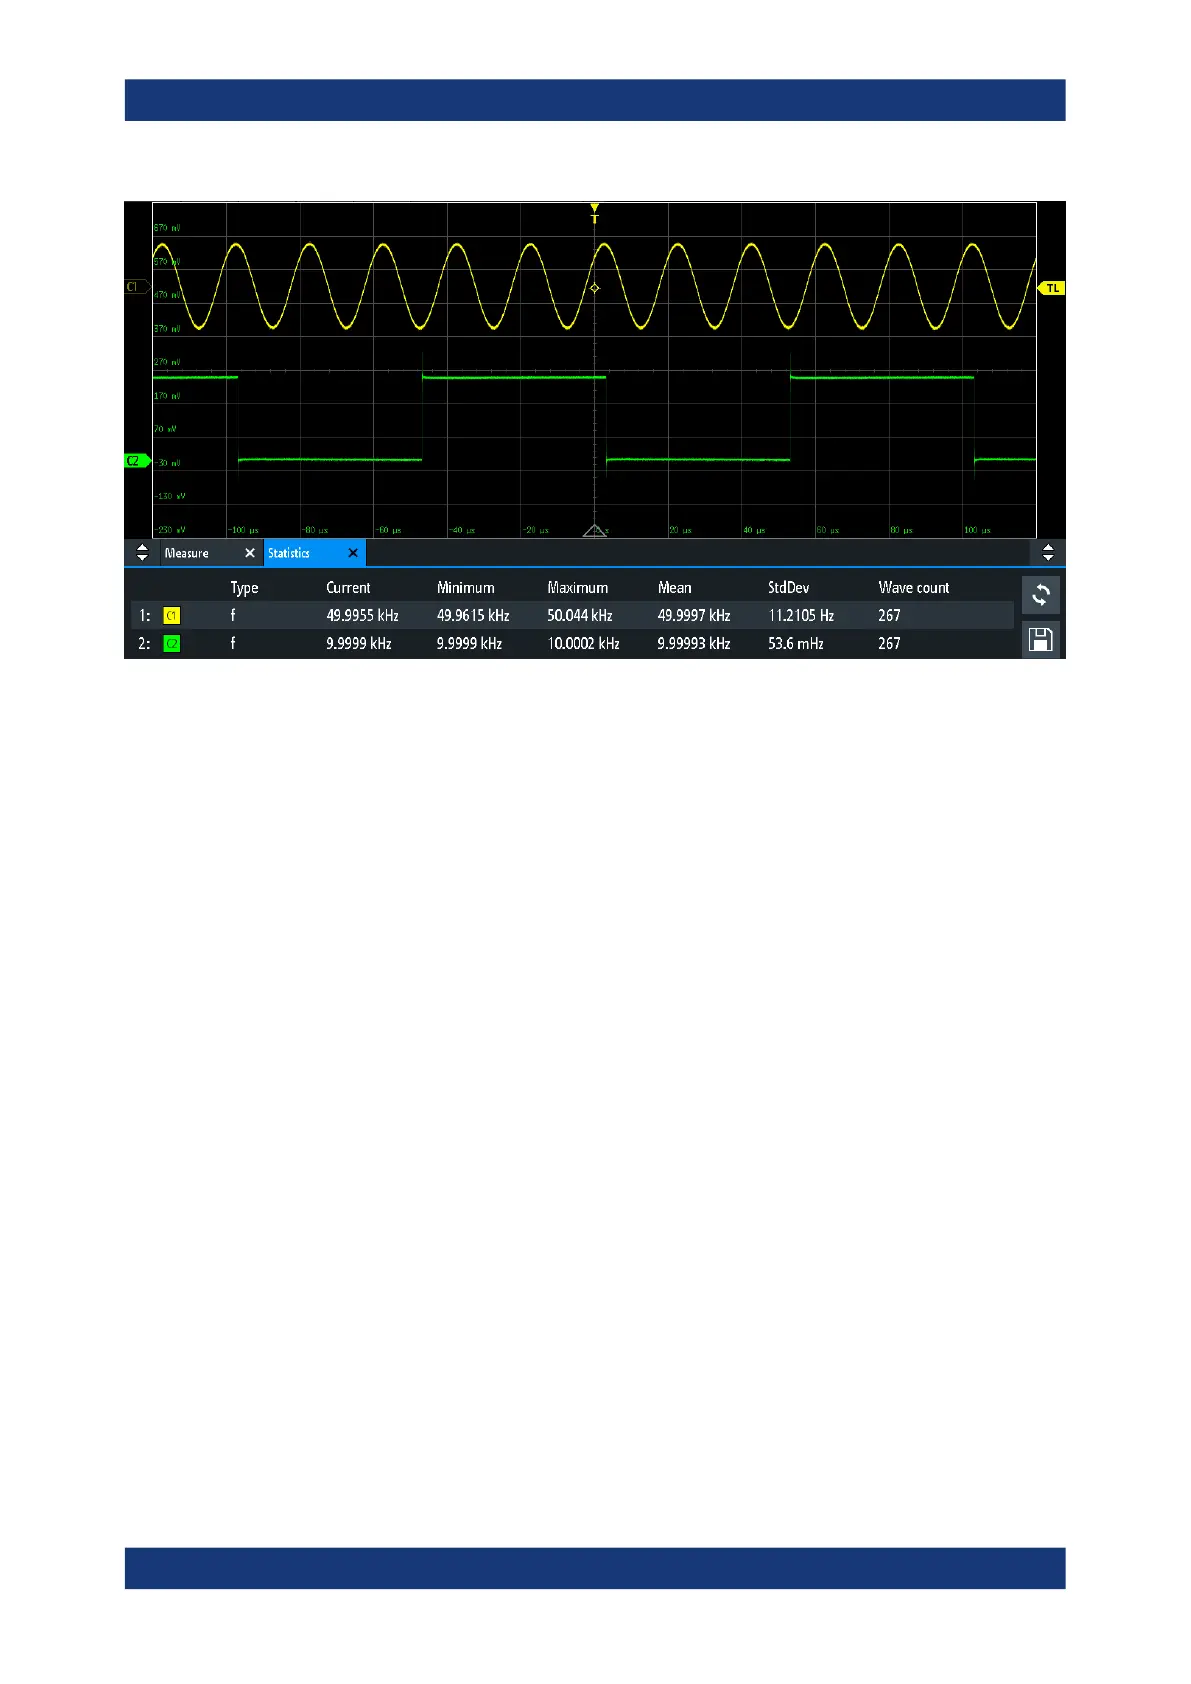Viewport: 1191px width, 1684px height.
Task: Click the StdDev column header
Action: (x=789, y=588)
